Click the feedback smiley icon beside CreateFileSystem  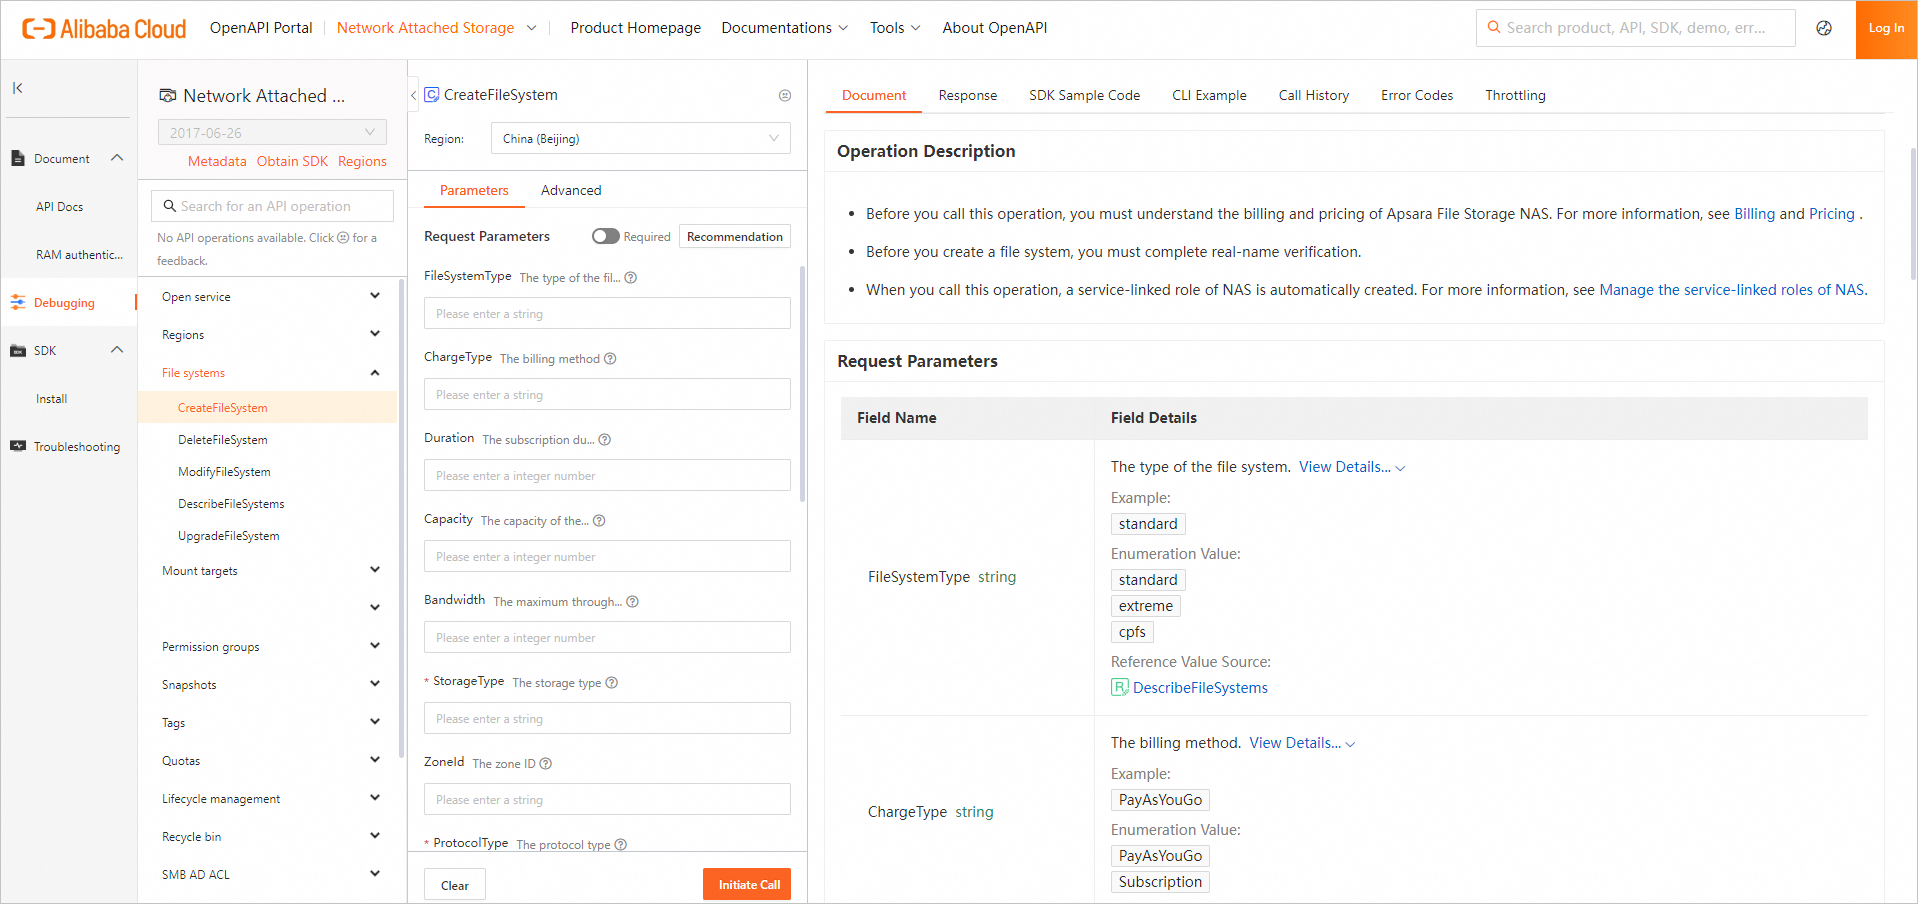(x=785, y=96)
